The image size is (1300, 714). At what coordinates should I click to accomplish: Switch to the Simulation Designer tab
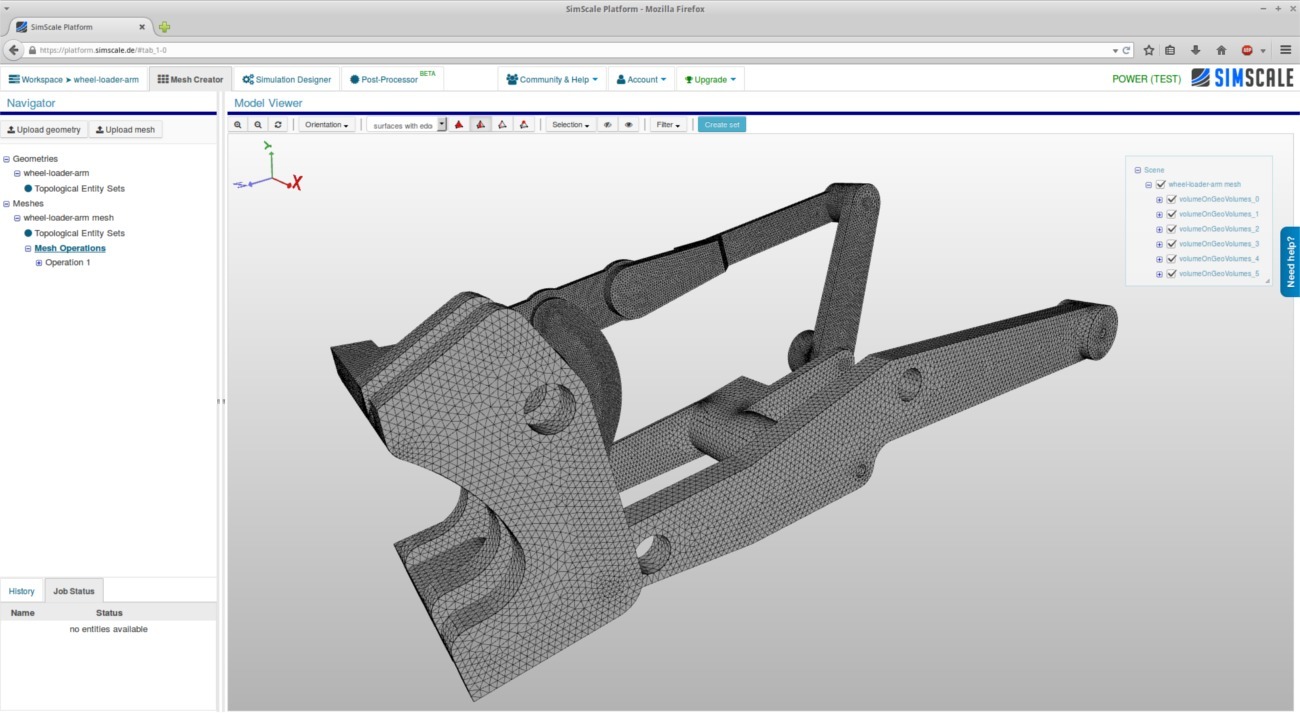pyautogui.click(x=287, y=79)
